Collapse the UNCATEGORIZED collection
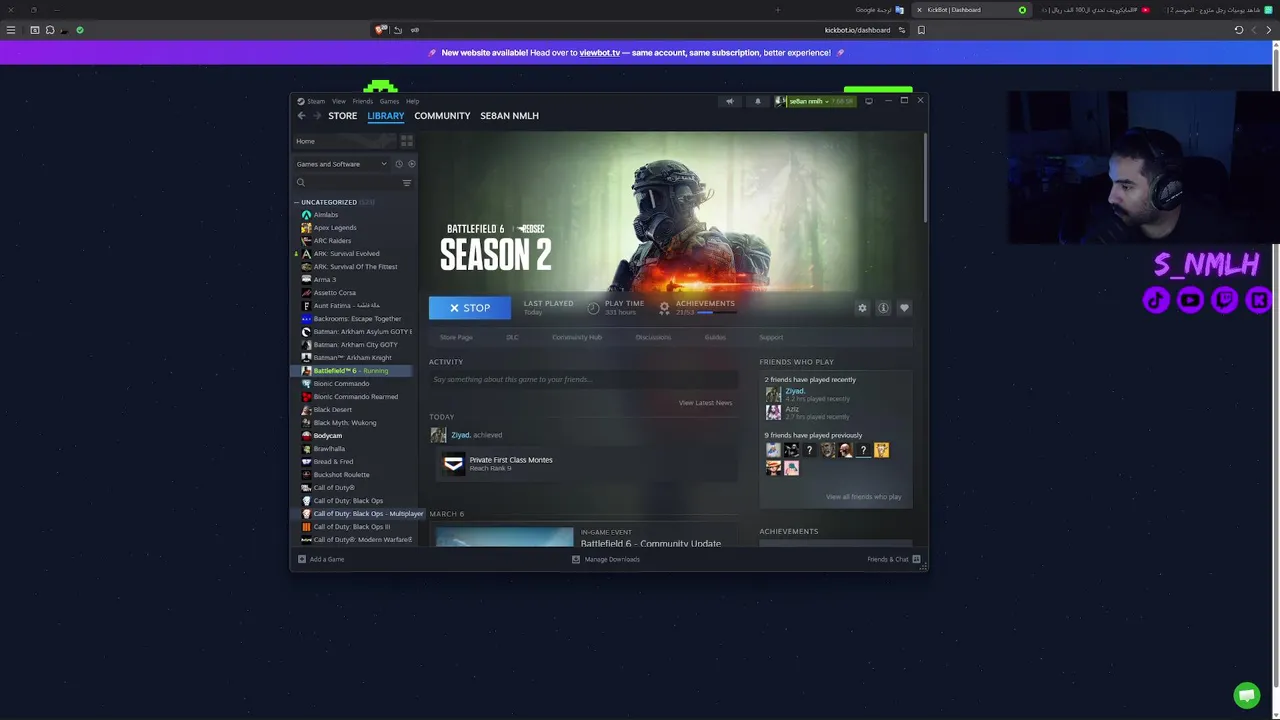 (x=296, y=202)
